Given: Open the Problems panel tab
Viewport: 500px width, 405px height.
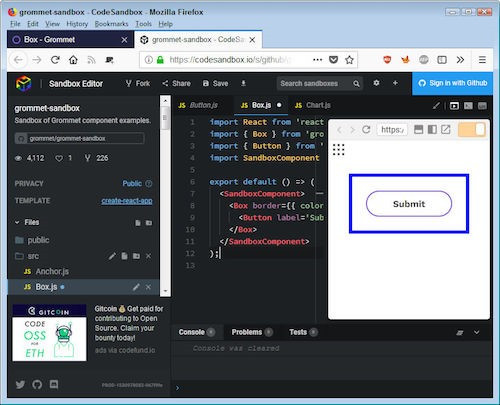Looking at the screenshot, I should 252,332.
